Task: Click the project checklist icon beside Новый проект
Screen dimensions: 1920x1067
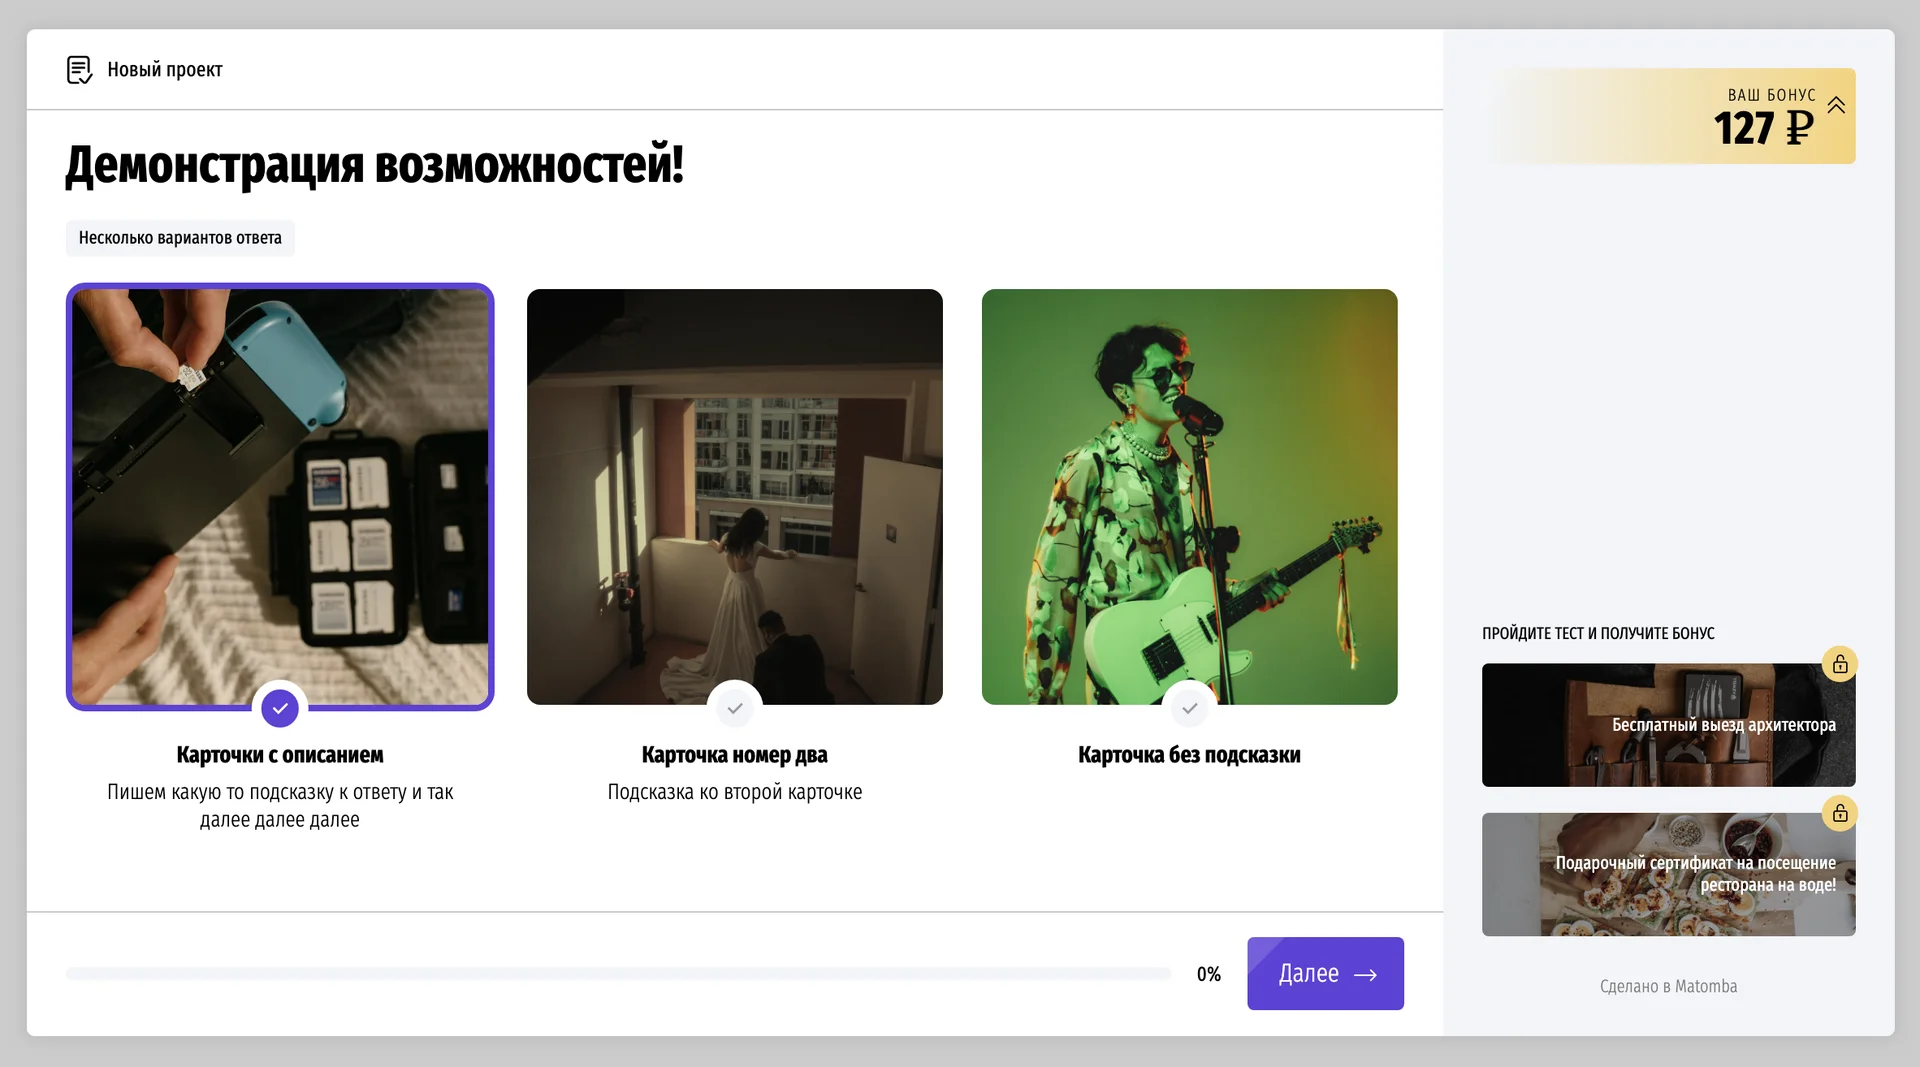Action: (x=79, y=70)
